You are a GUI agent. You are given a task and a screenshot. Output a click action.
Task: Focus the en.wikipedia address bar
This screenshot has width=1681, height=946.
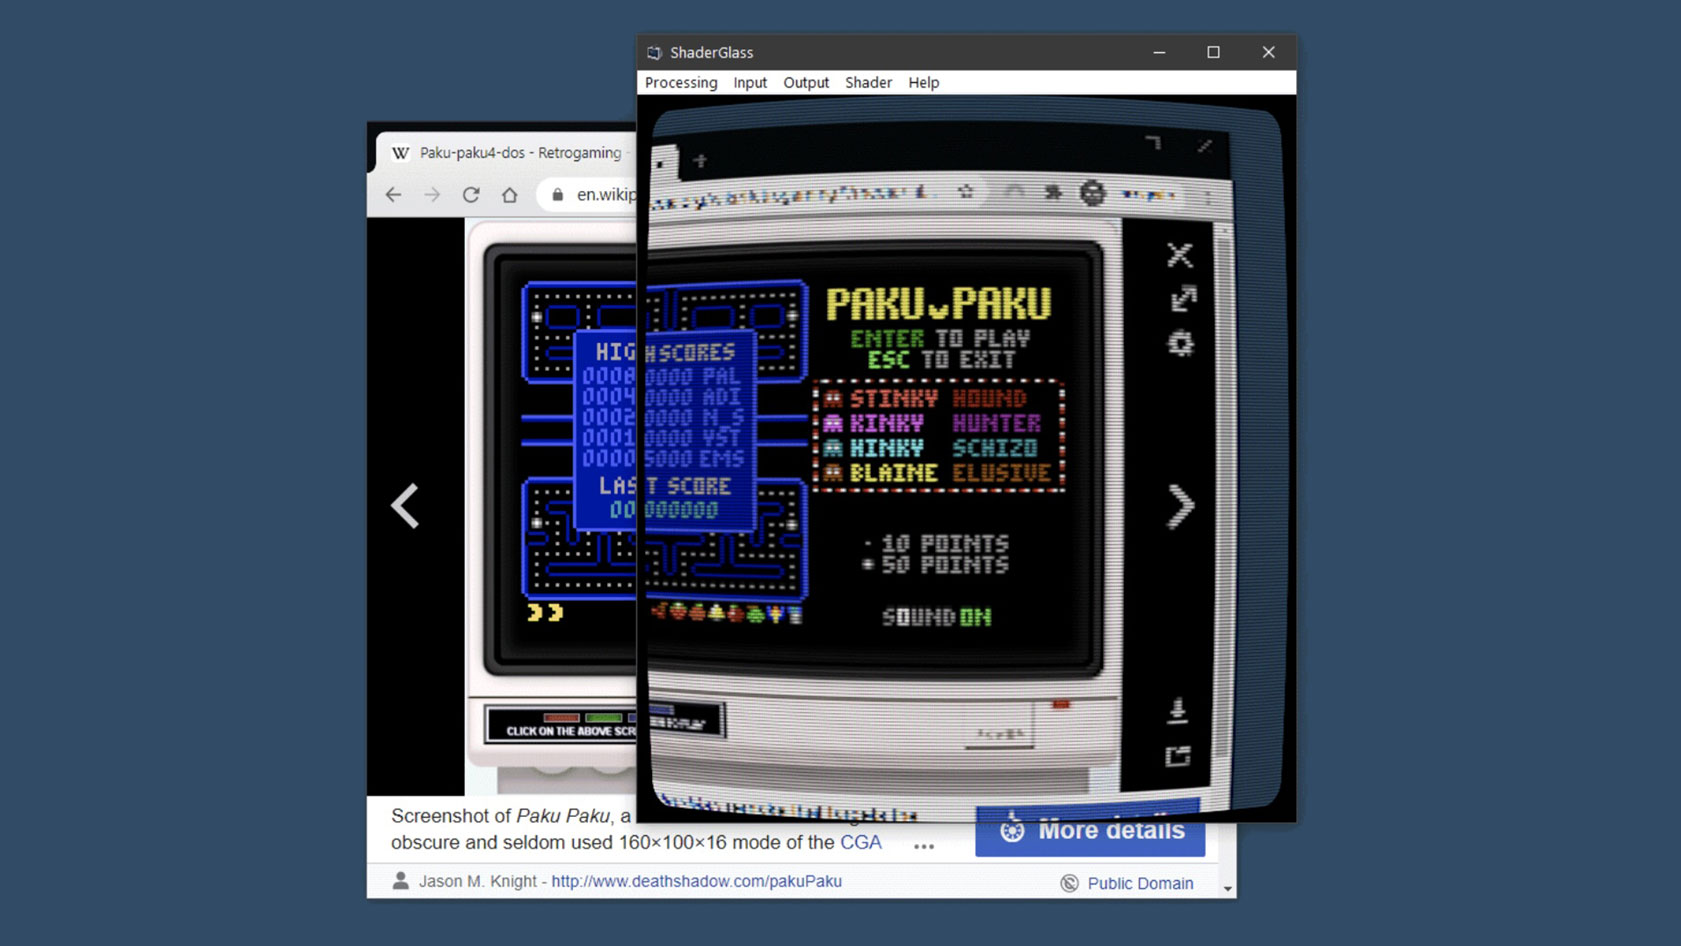coord(606,195)
